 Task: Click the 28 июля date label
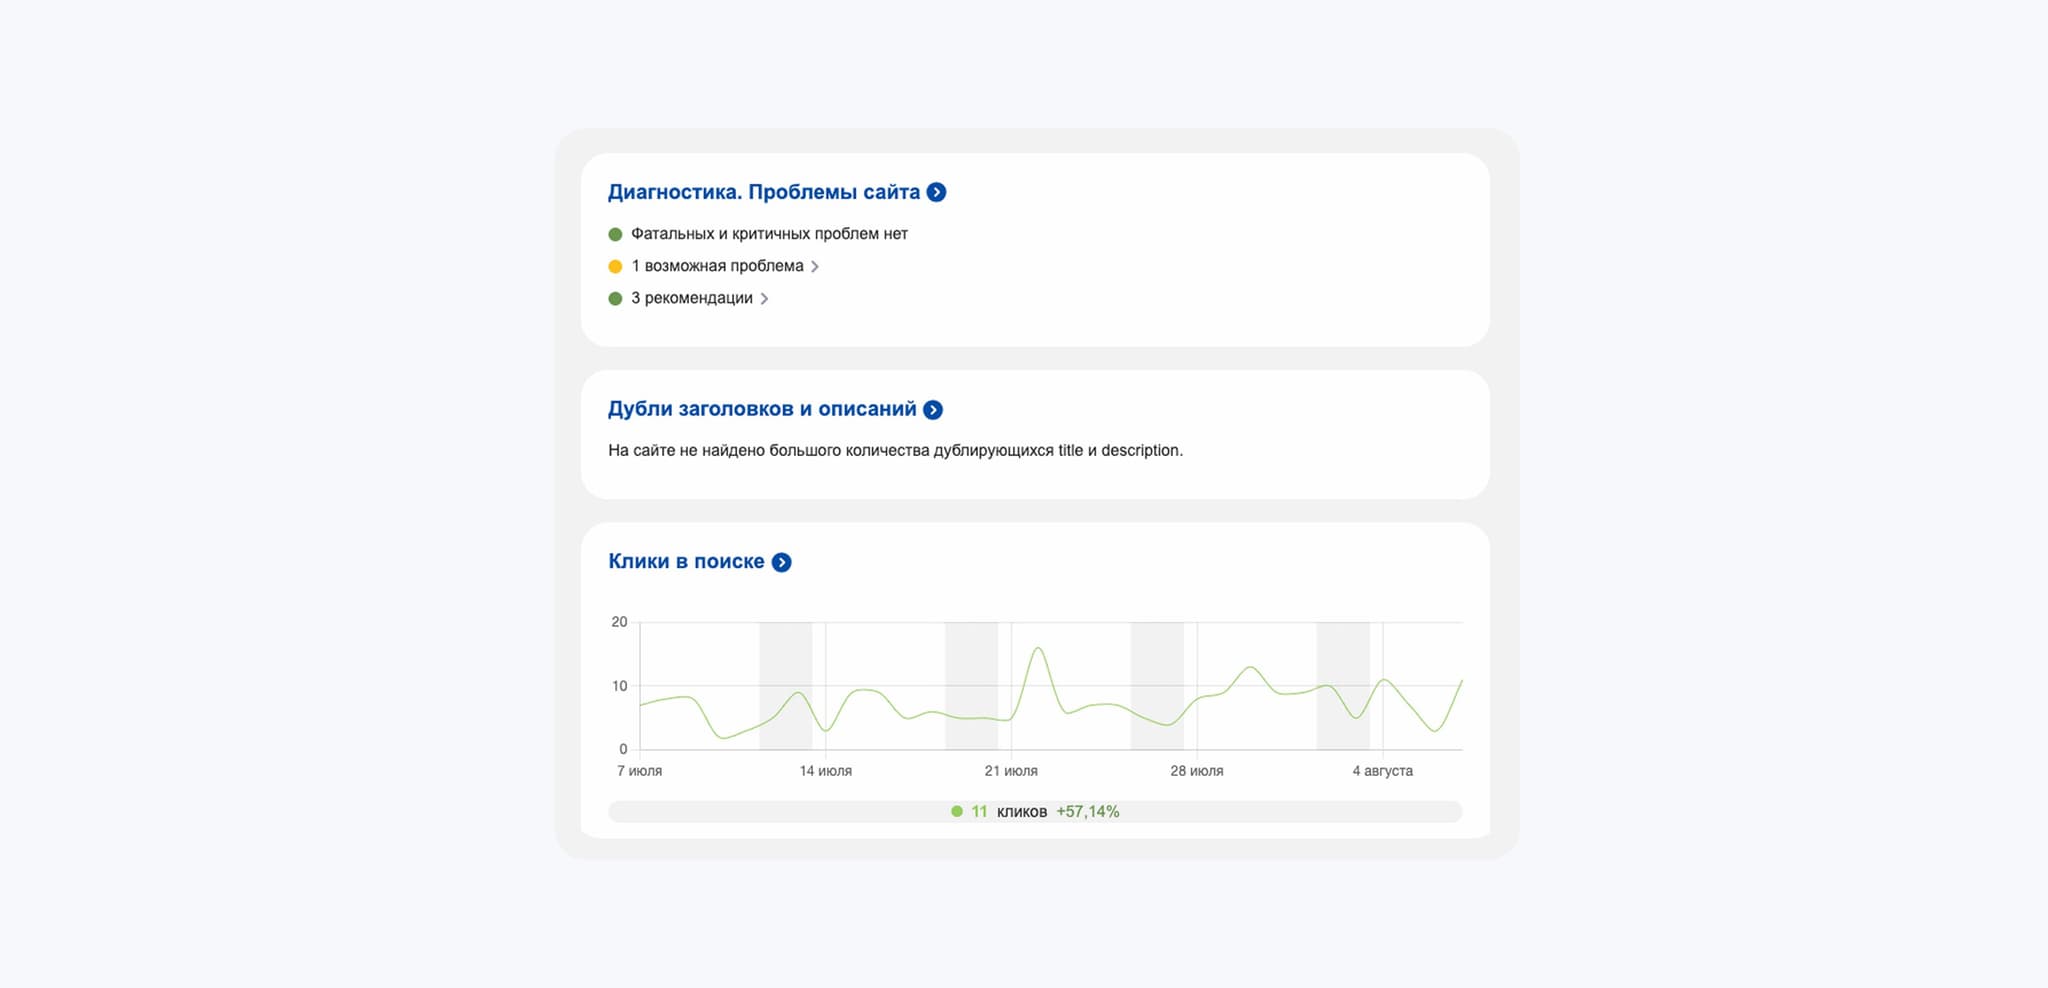point(1196,771)
